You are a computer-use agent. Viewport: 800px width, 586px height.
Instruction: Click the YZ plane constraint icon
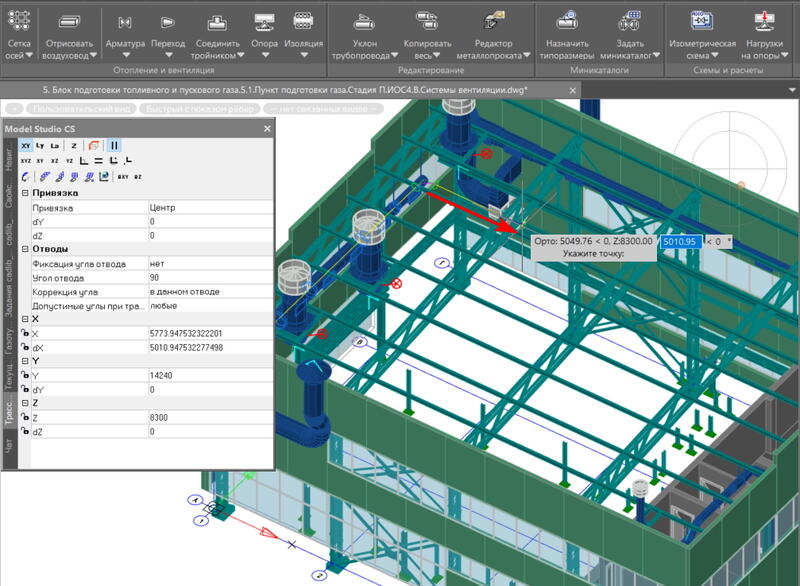pos(69,161)
